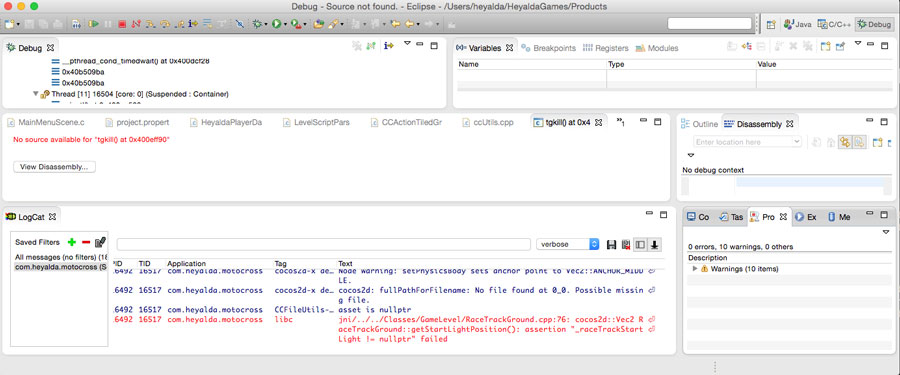900x375 pixels.
Task: Toggle Show Logical Structure in Variables view
Action: coord(747,47)
